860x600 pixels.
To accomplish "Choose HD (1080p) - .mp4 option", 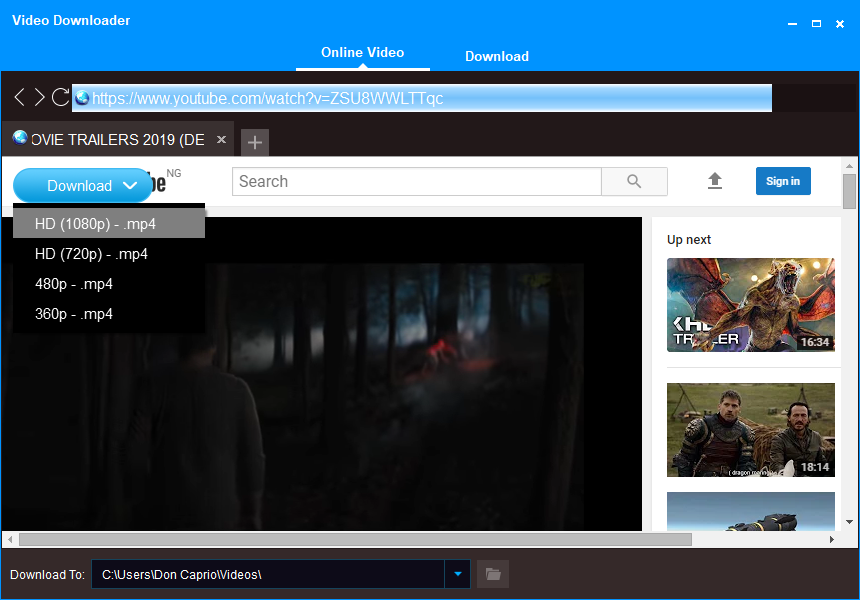I will point(109,224).
